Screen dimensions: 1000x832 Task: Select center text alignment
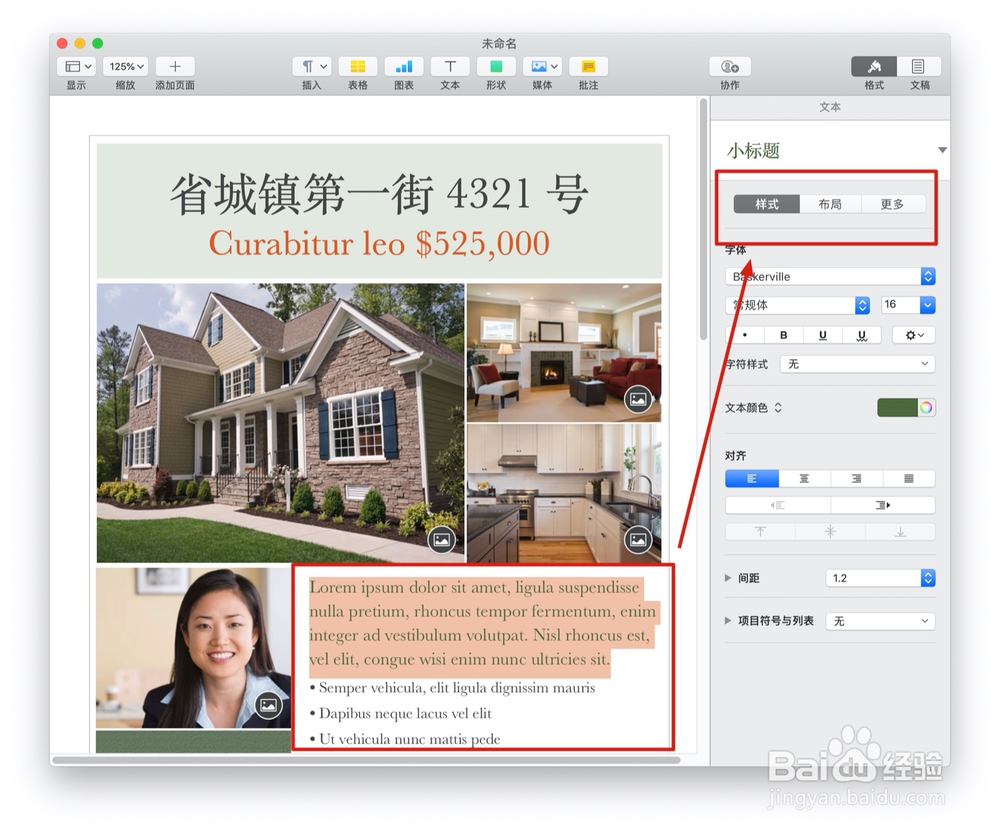804,478
